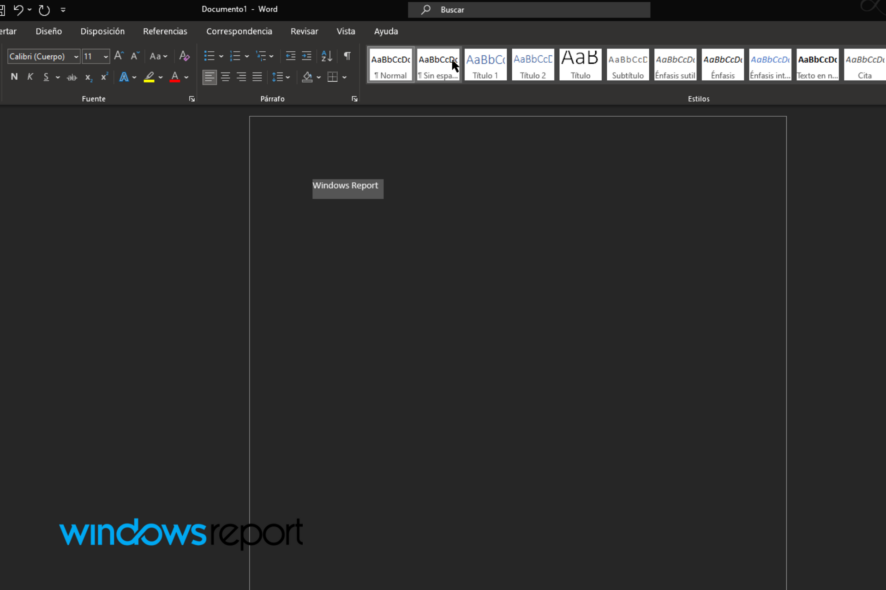Open the Vista tab
Screen dimensions: 886x590
click(x=346, y=31)
